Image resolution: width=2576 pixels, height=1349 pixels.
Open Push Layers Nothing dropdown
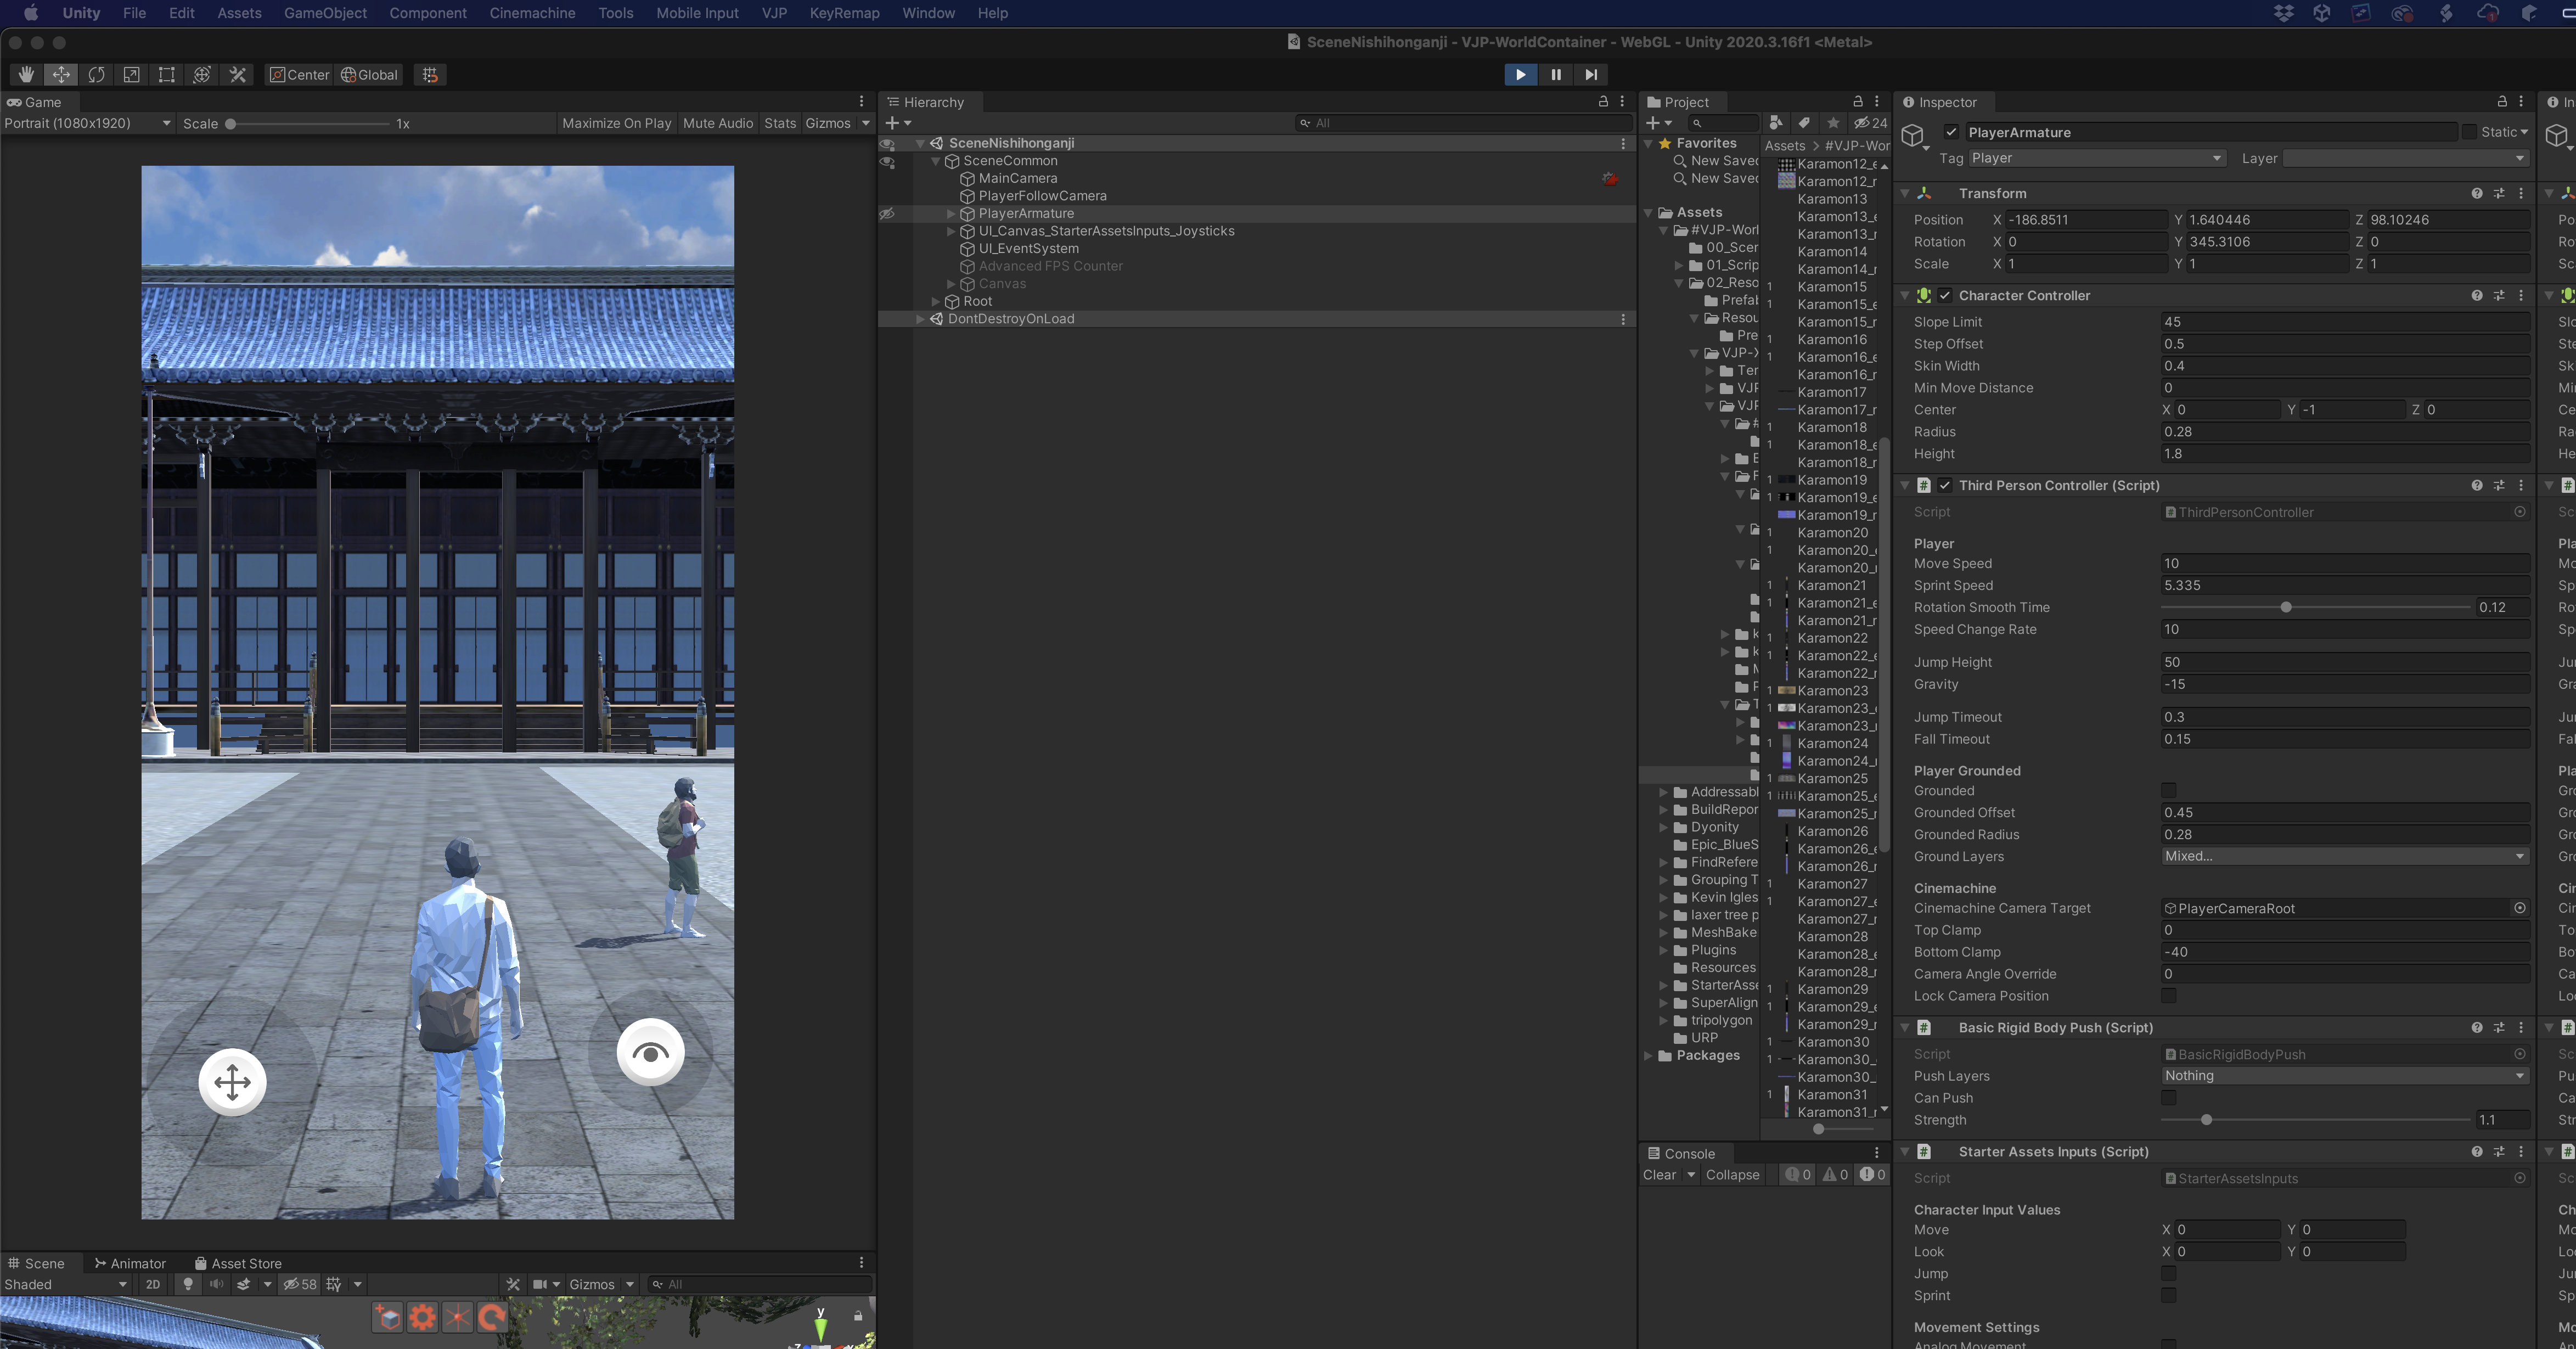pyautogui.click(x=2344, y=1076)
